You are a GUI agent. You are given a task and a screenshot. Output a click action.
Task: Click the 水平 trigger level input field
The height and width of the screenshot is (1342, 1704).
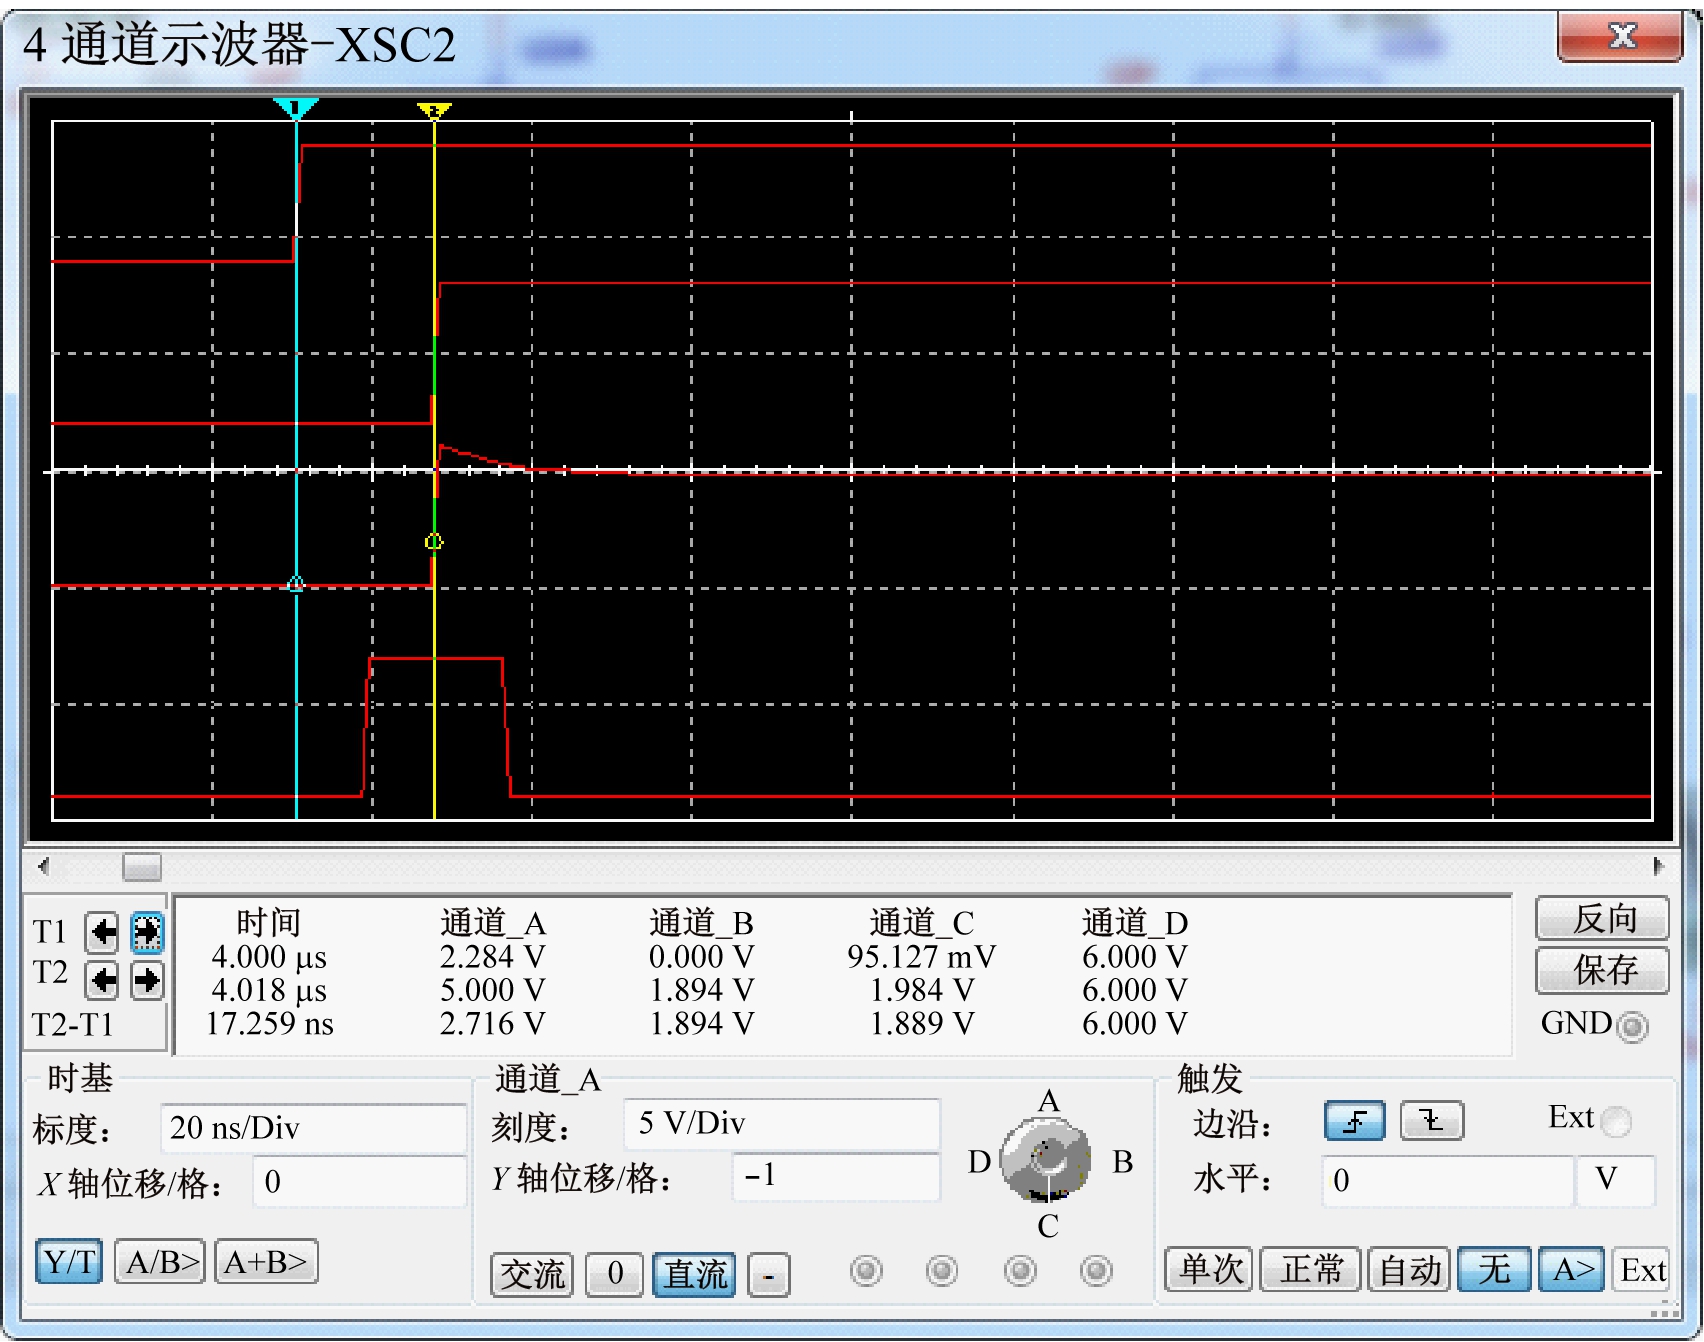click(x=1446, y=1180)
